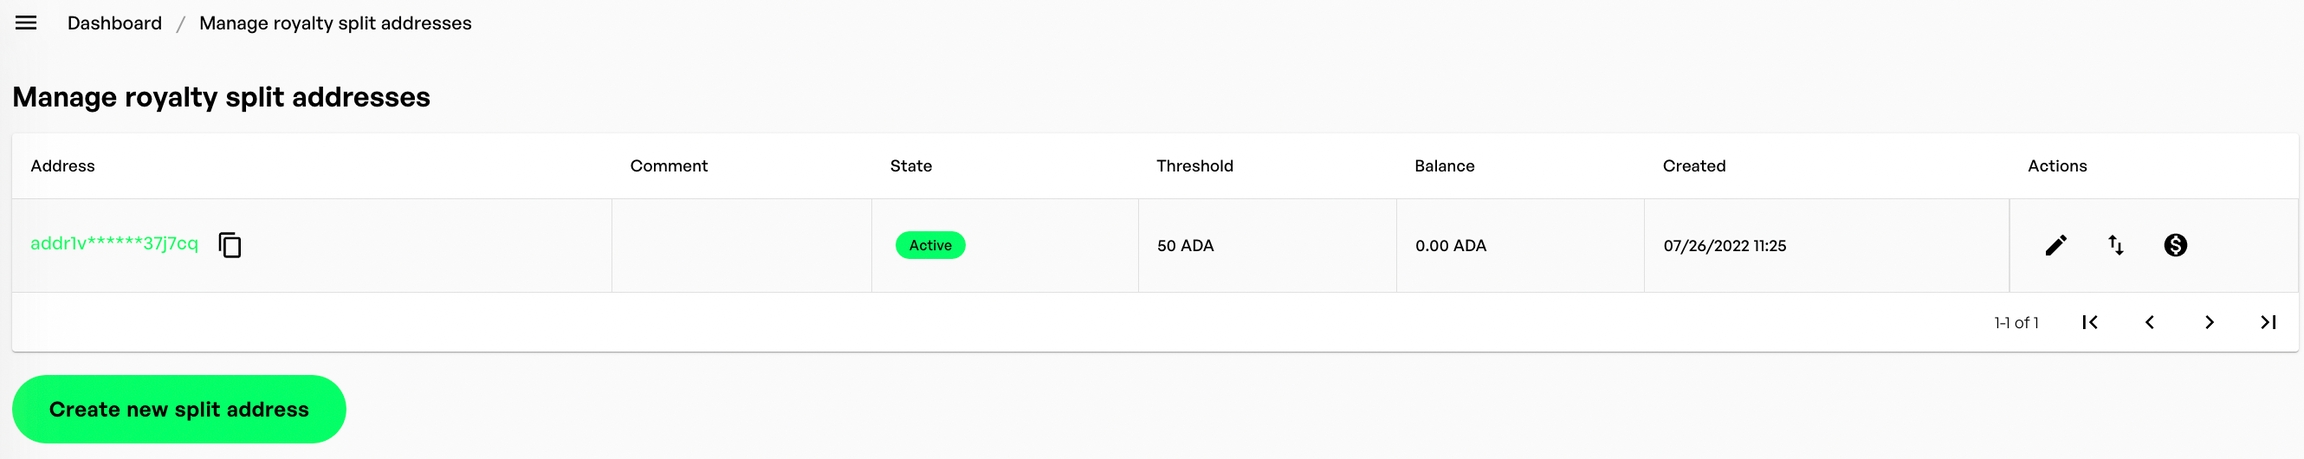This screenshot has height=459, width=2304.
Task: Click the Threshold column header
Action: pos(1194,166)
